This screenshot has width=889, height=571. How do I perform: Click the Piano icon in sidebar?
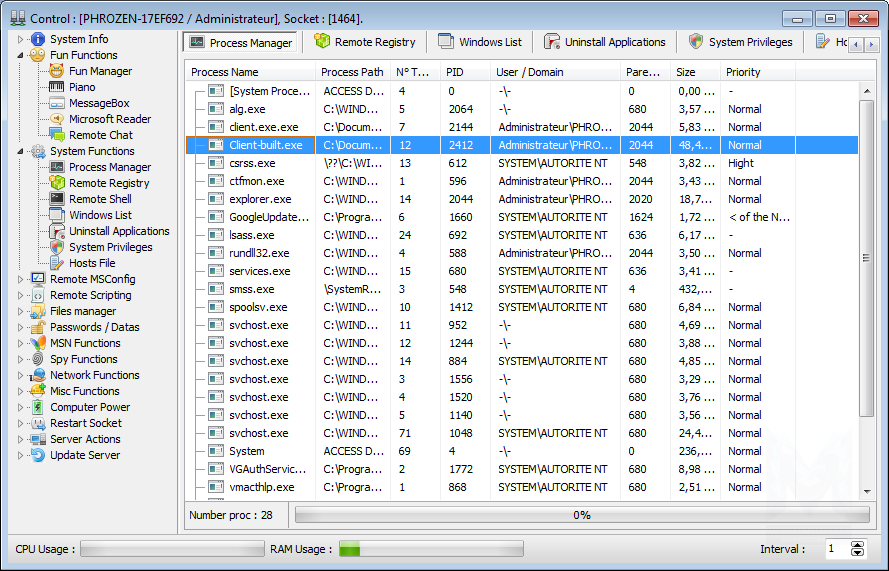pyautogui.click(x=56, y=87)
